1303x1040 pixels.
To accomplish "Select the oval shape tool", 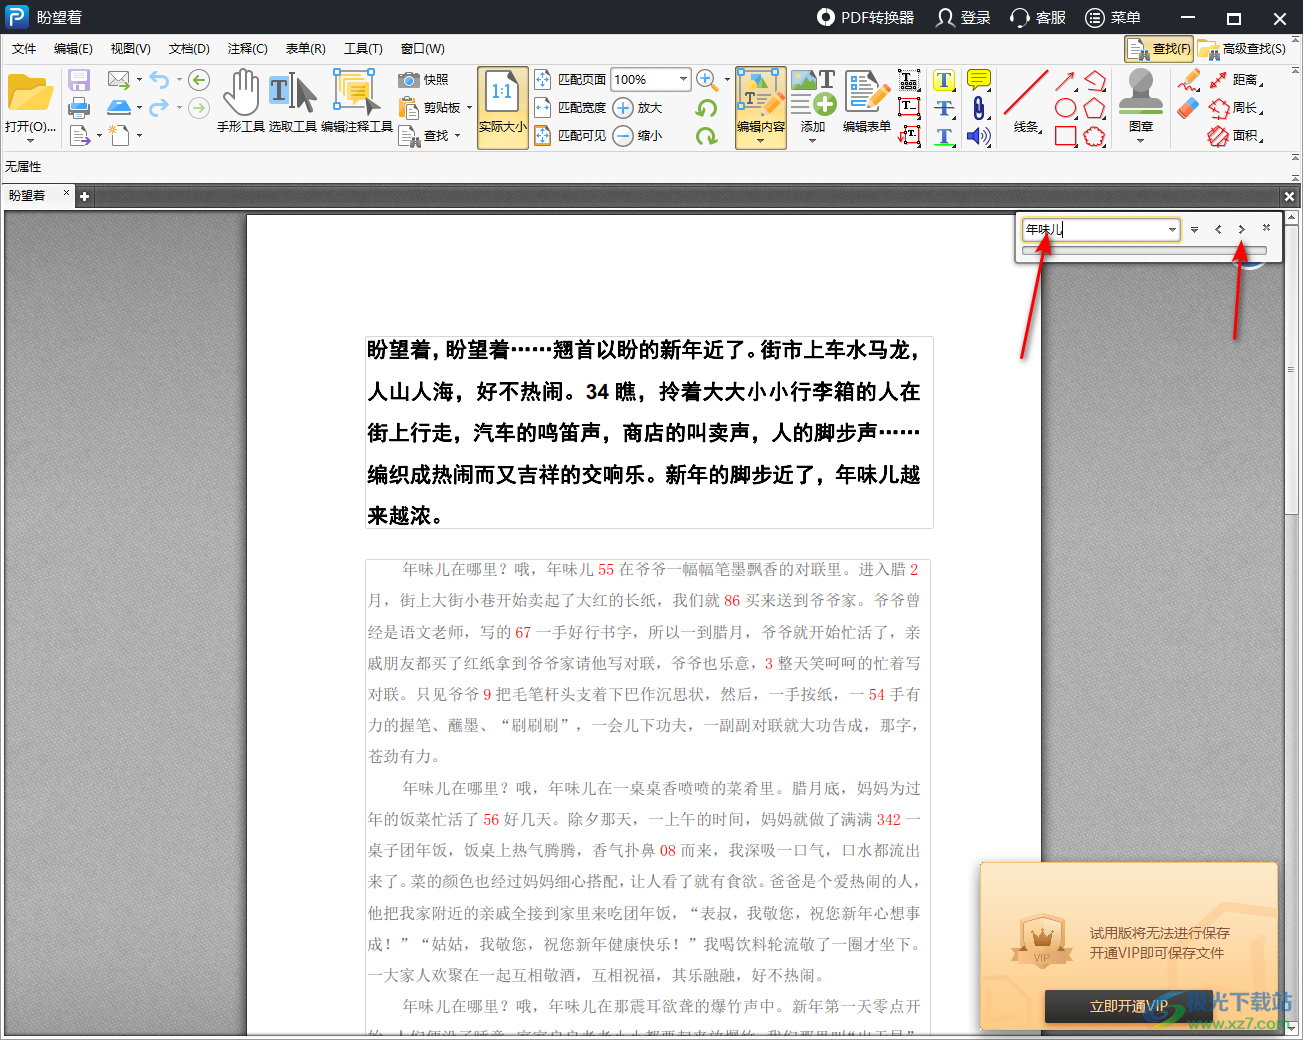I will point(1066,108).
